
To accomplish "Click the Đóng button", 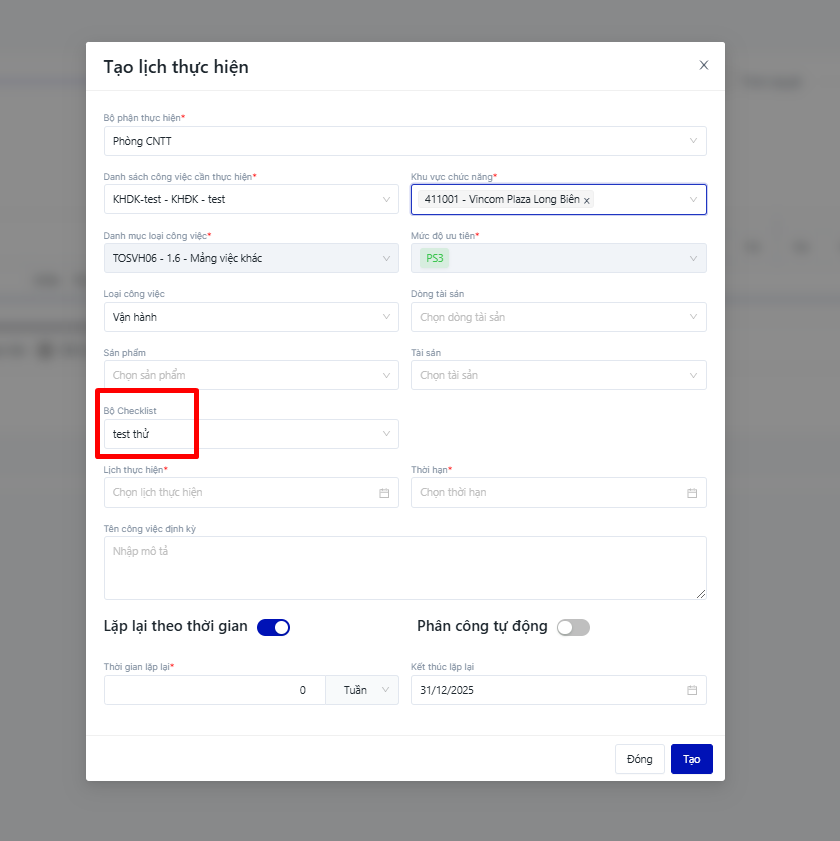I will (x=639, y=759).
